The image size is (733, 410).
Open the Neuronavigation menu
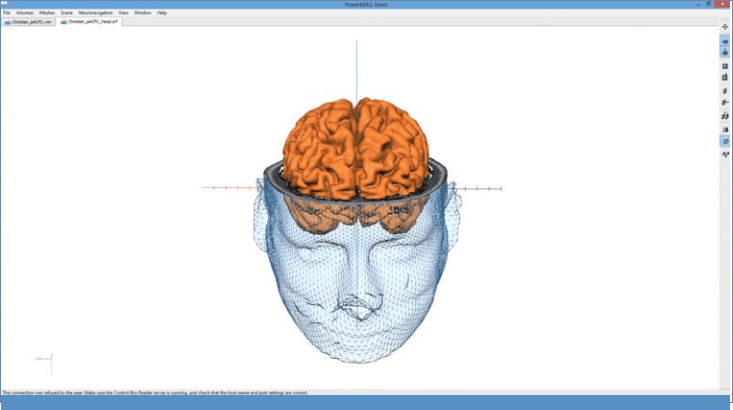click(95, 13)
